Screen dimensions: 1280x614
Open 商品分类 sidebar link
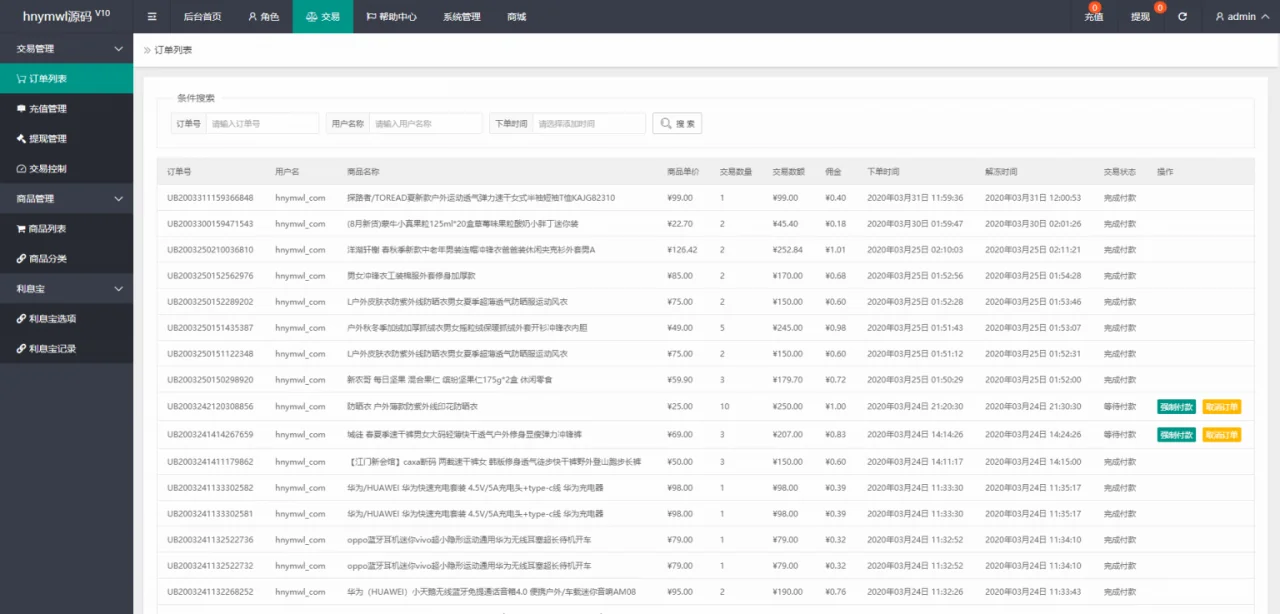click(47, 259)
